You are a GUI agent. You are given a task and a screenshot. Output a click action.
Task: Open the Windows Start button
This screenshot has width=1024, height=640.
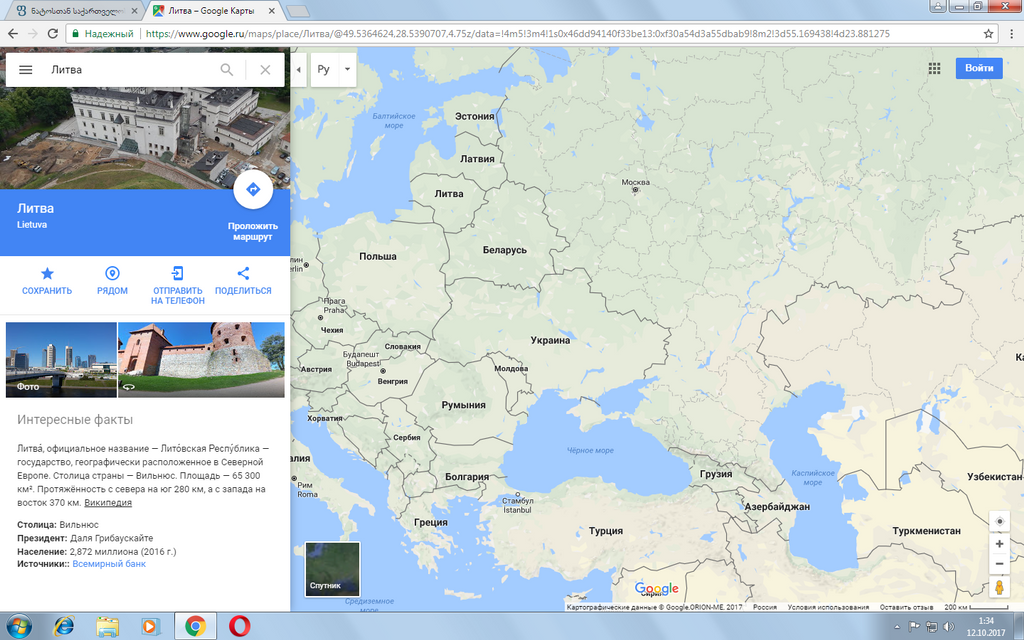(x=18, y=626)
